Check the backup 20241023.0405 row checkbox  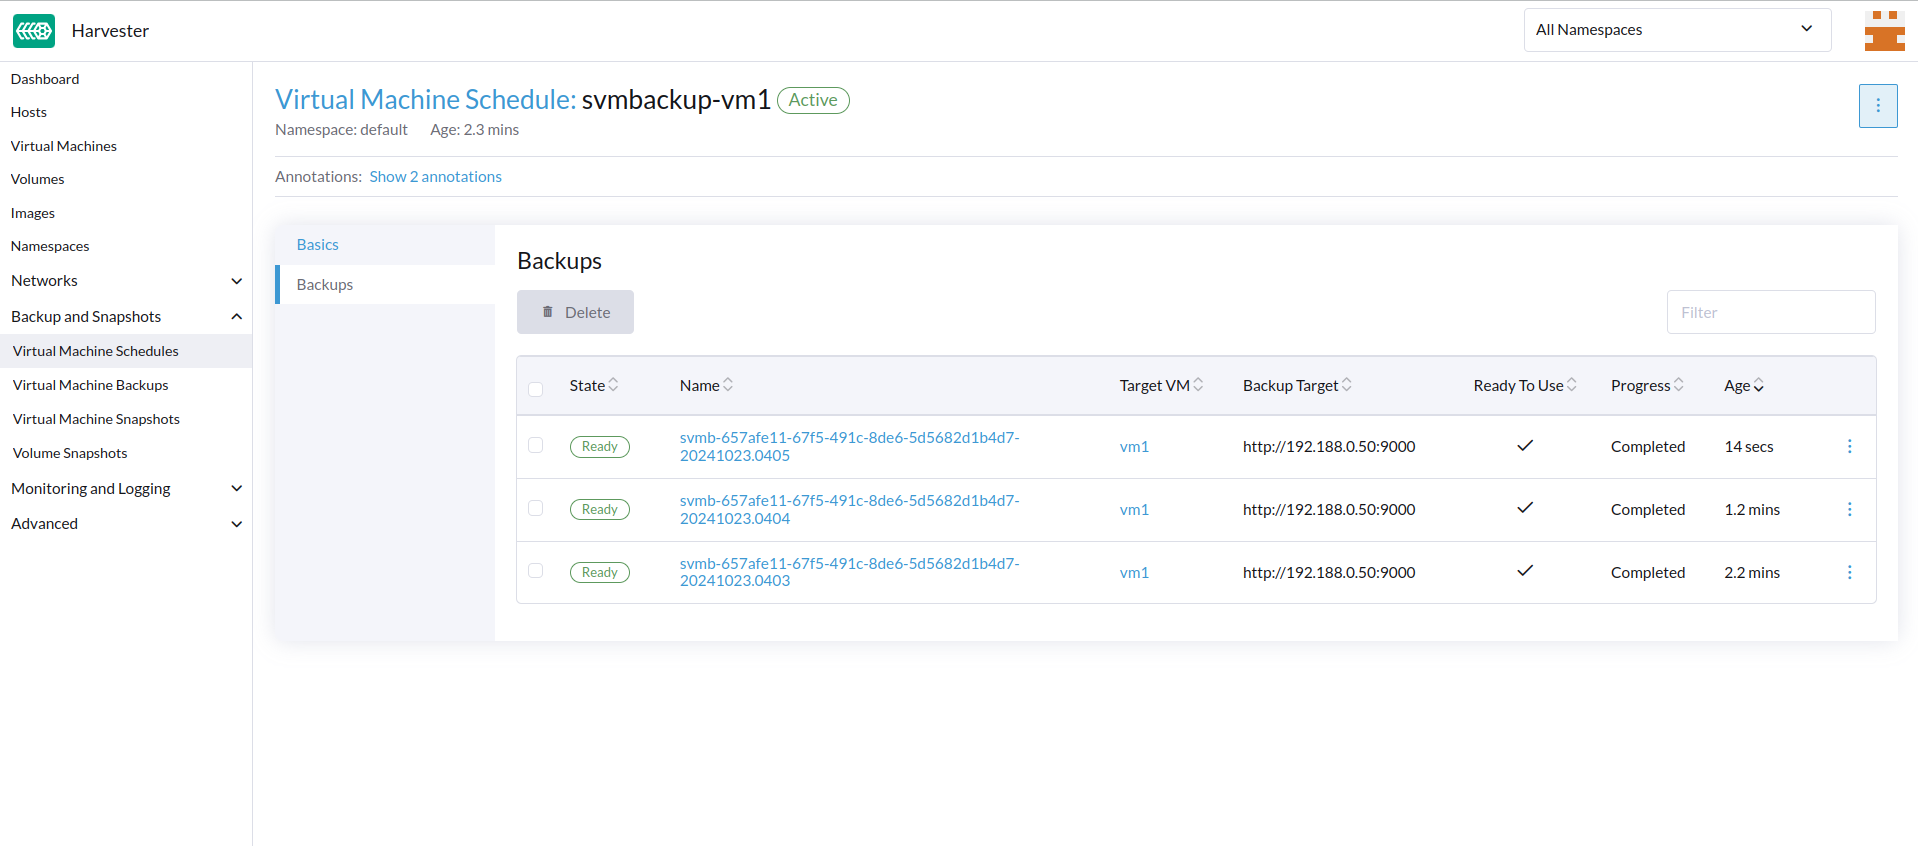point(536,446)
